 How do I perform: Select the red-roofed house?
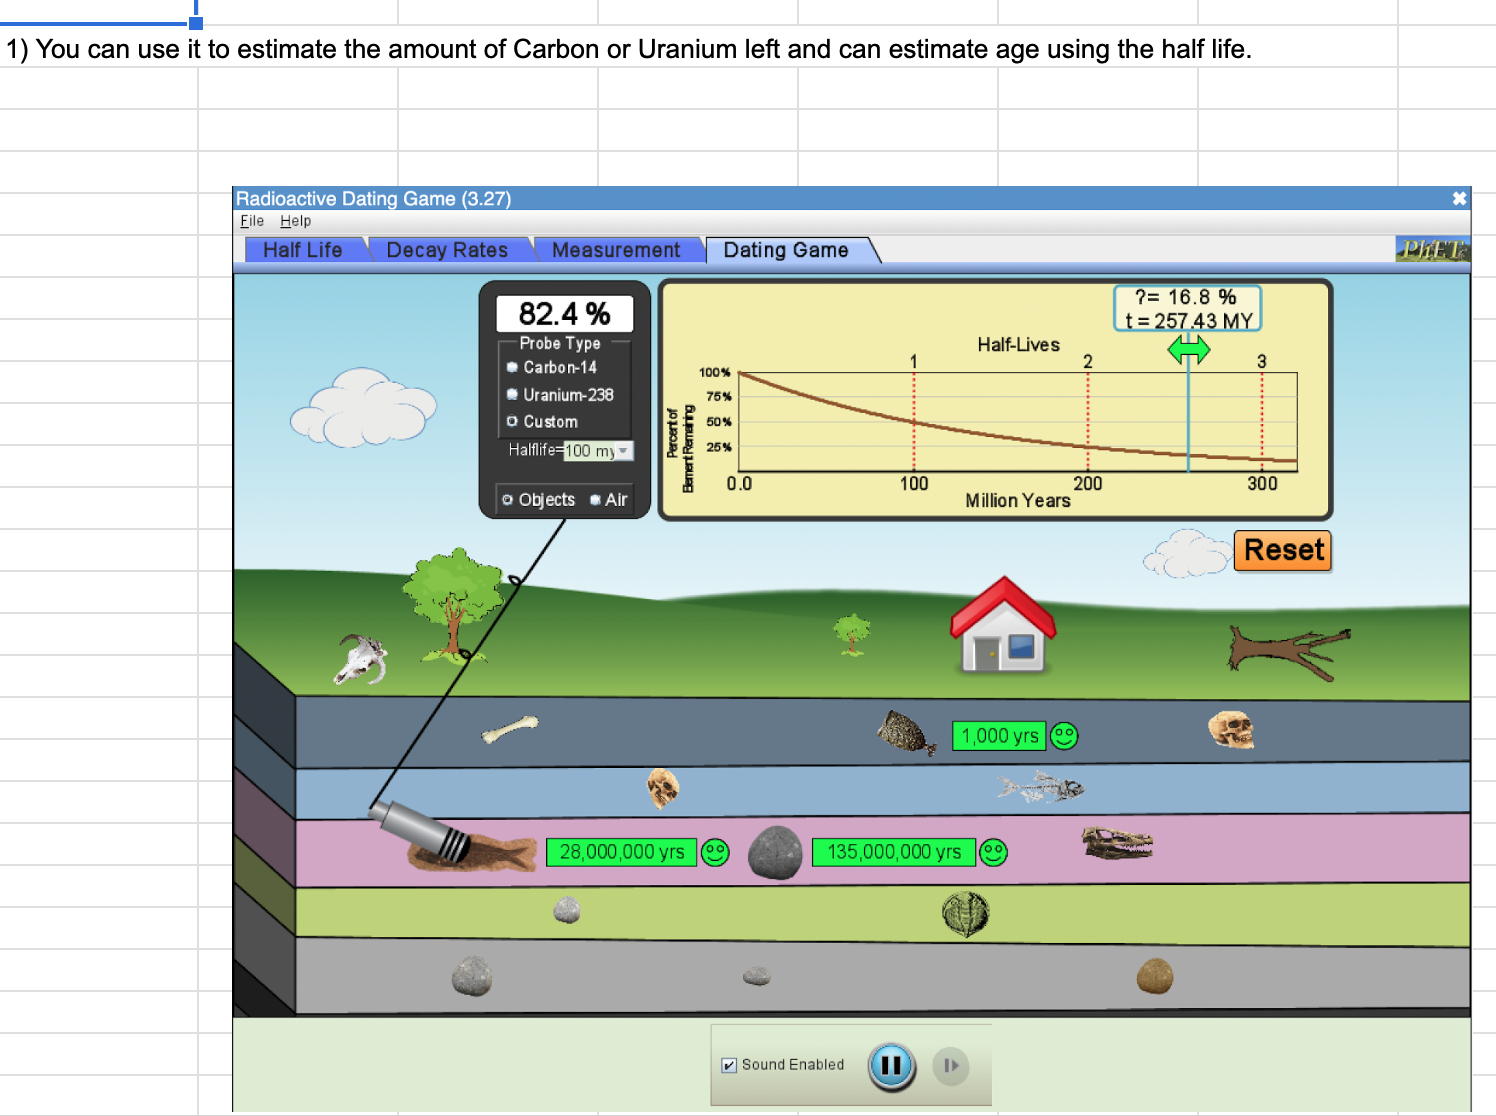click(1003, 624)
